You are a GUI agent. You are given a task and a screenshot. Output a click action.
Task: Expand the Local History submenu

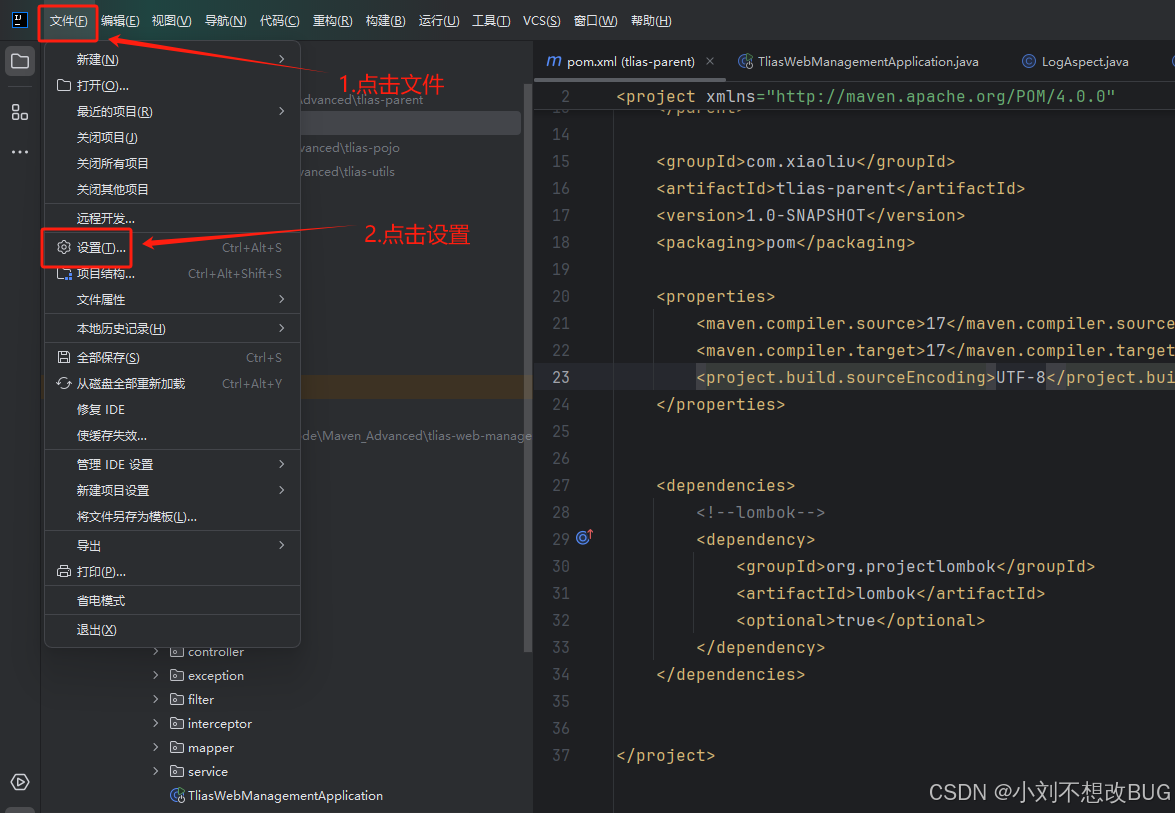282,328
